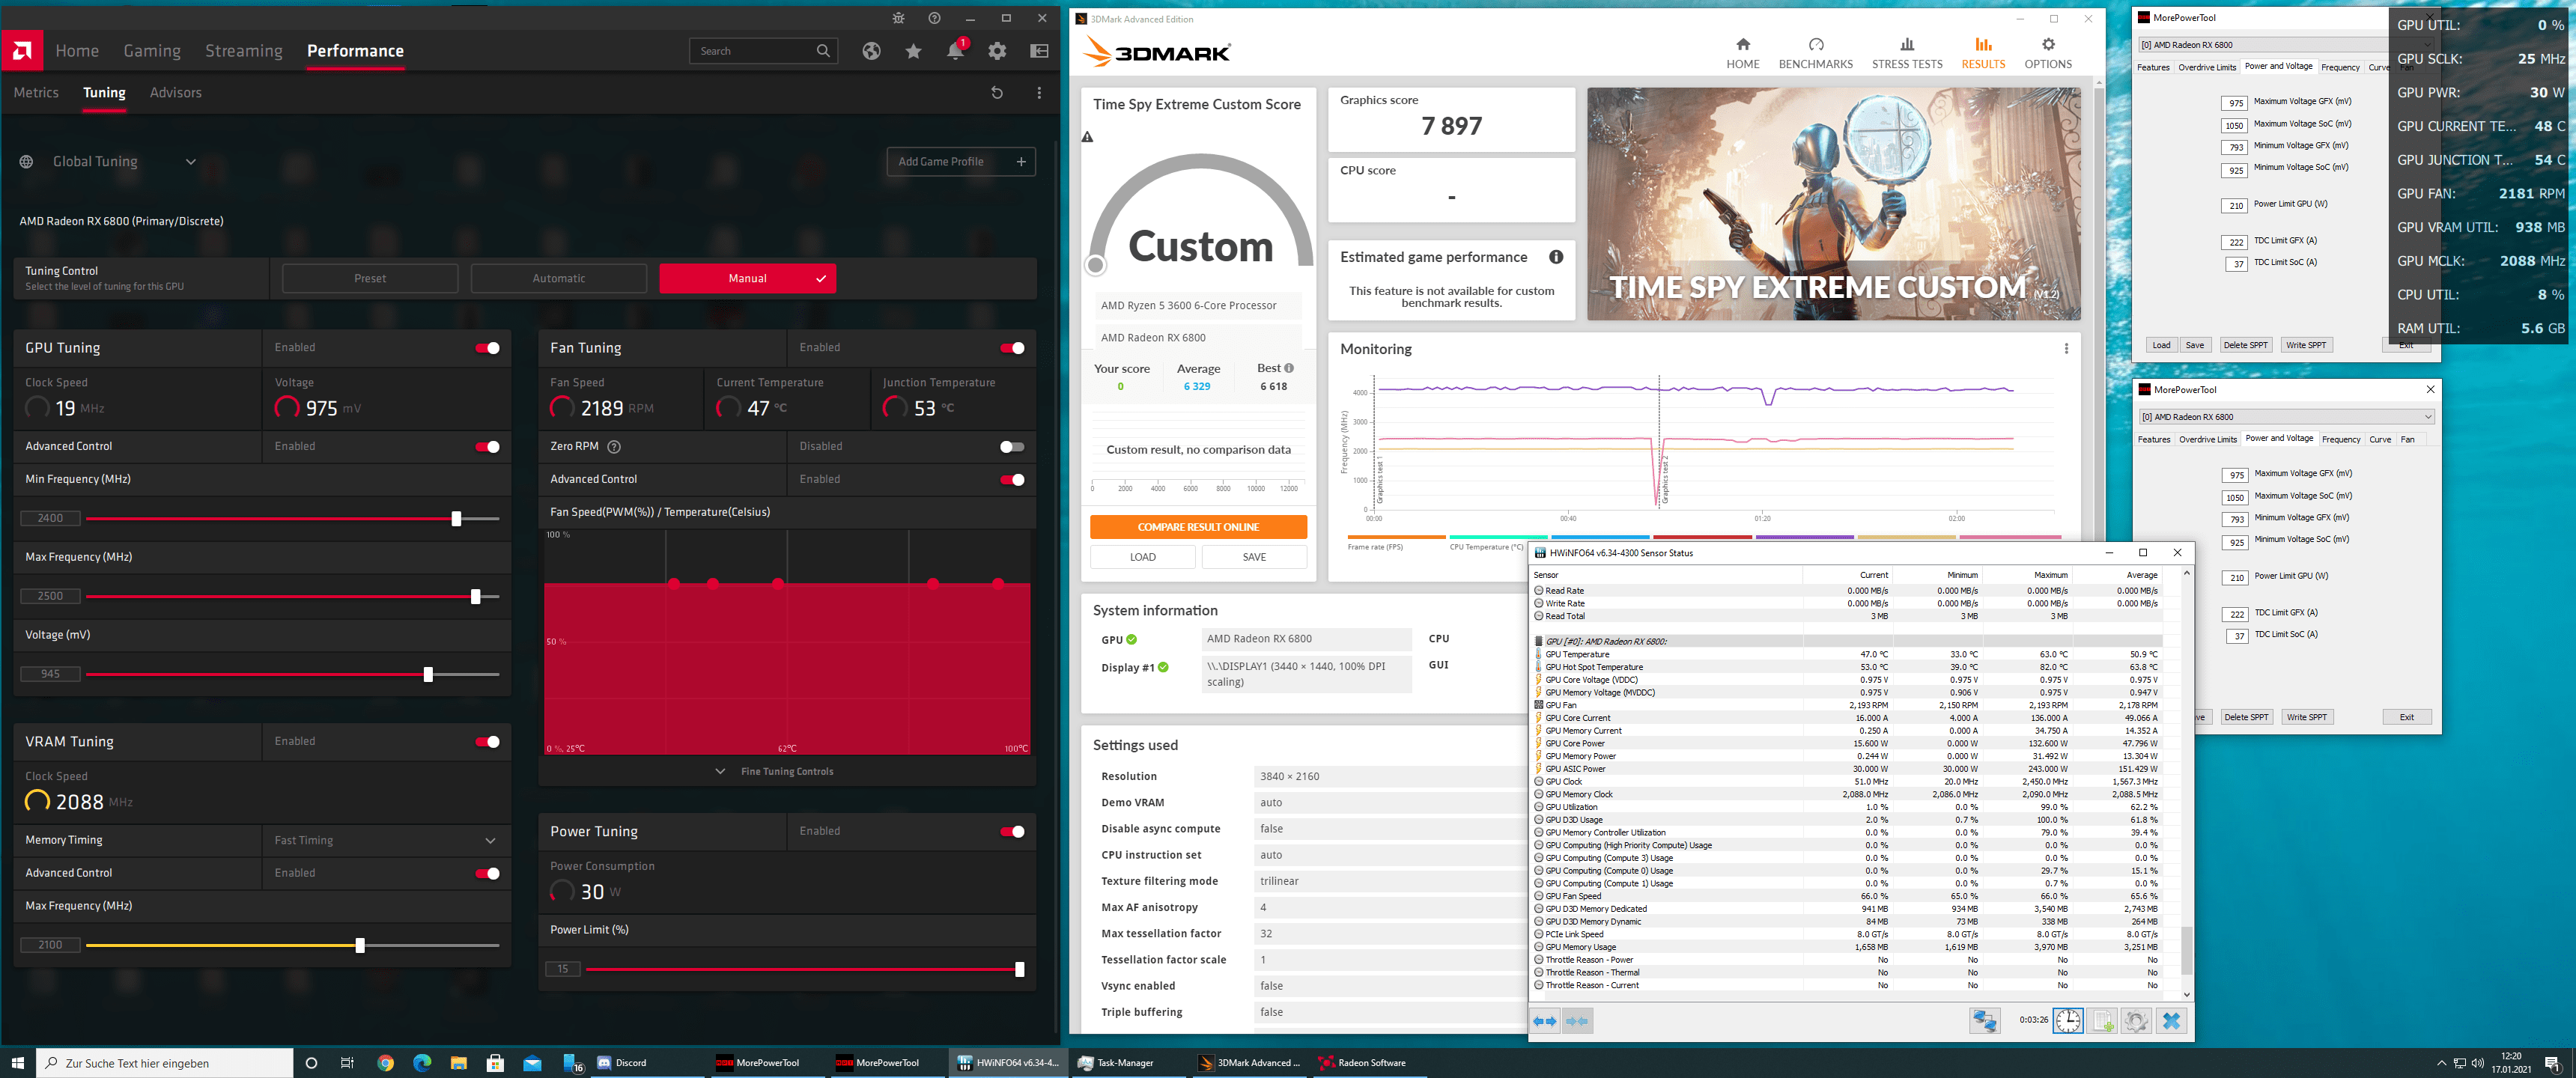Switch to the Advisors tab

(x=175, y=93)
